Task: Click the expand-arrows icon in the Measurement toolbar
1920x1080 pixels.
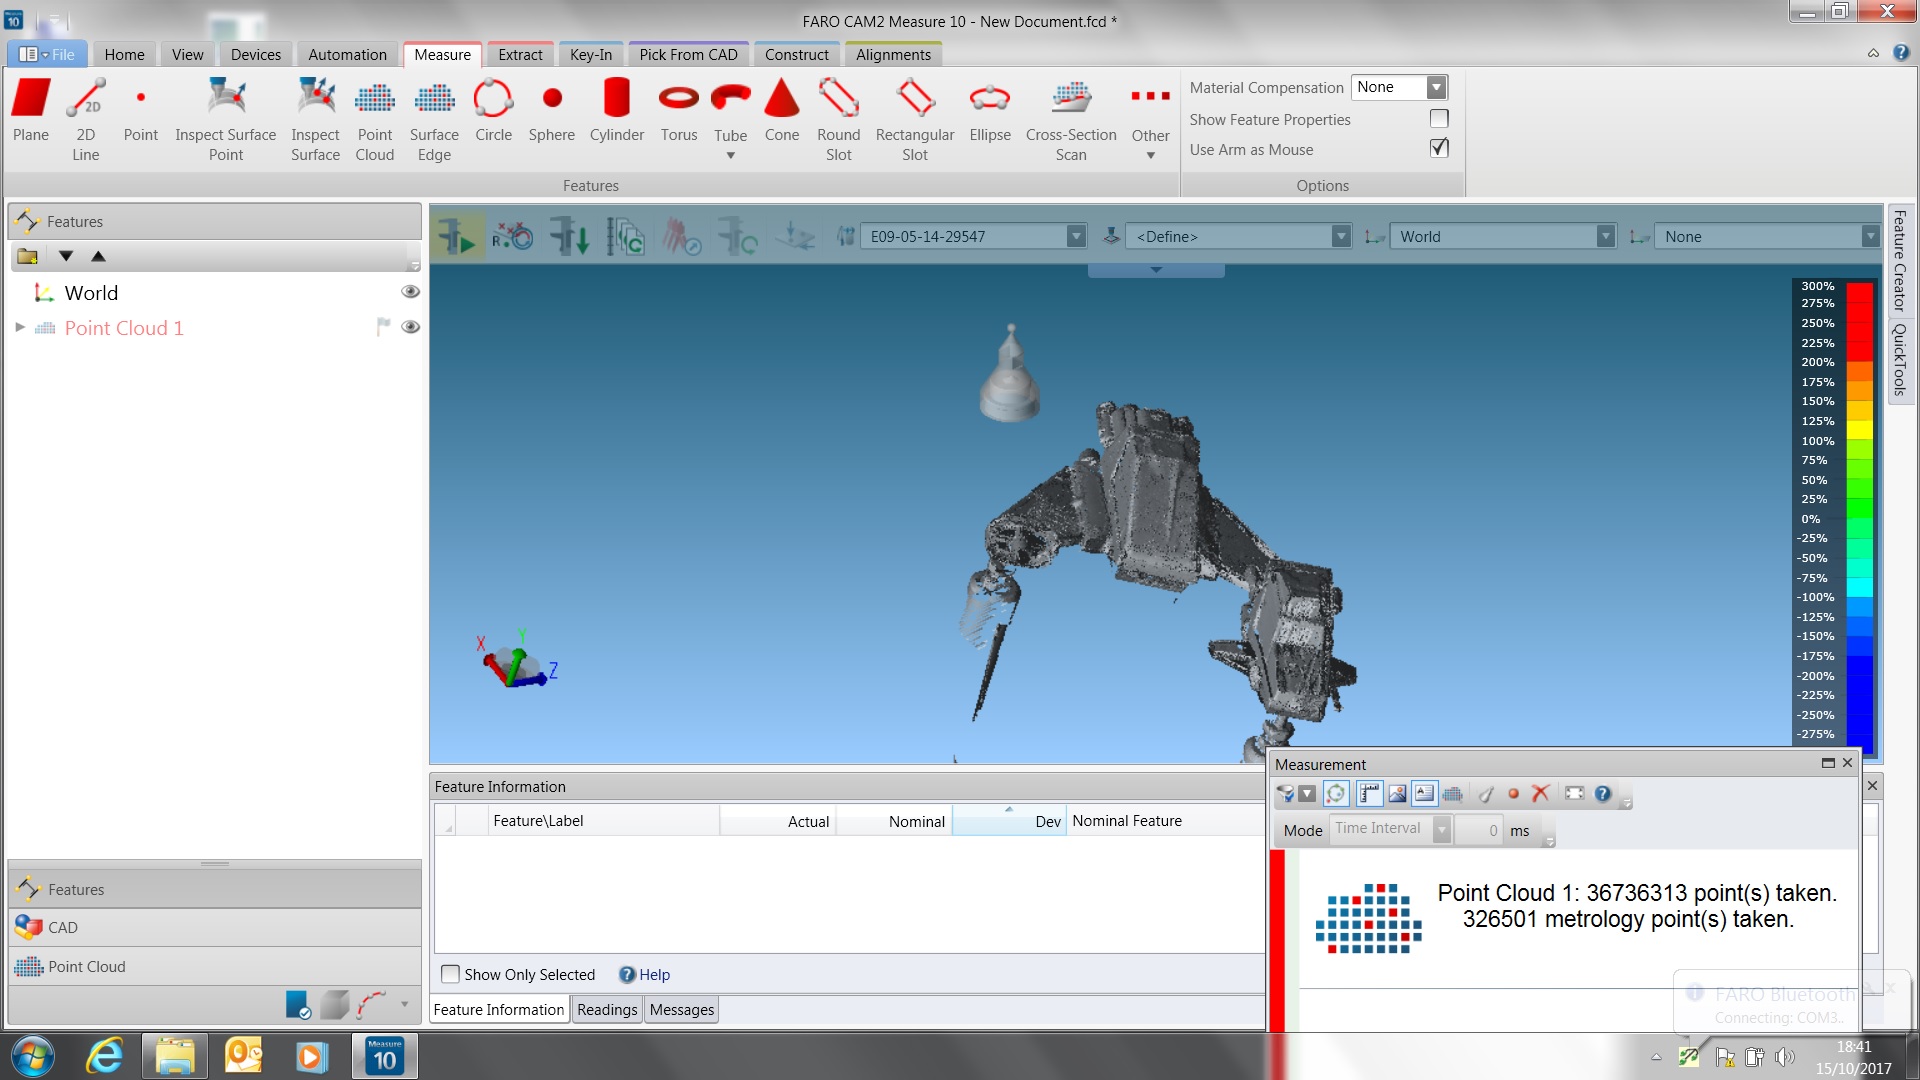Action: point(1575,794)
